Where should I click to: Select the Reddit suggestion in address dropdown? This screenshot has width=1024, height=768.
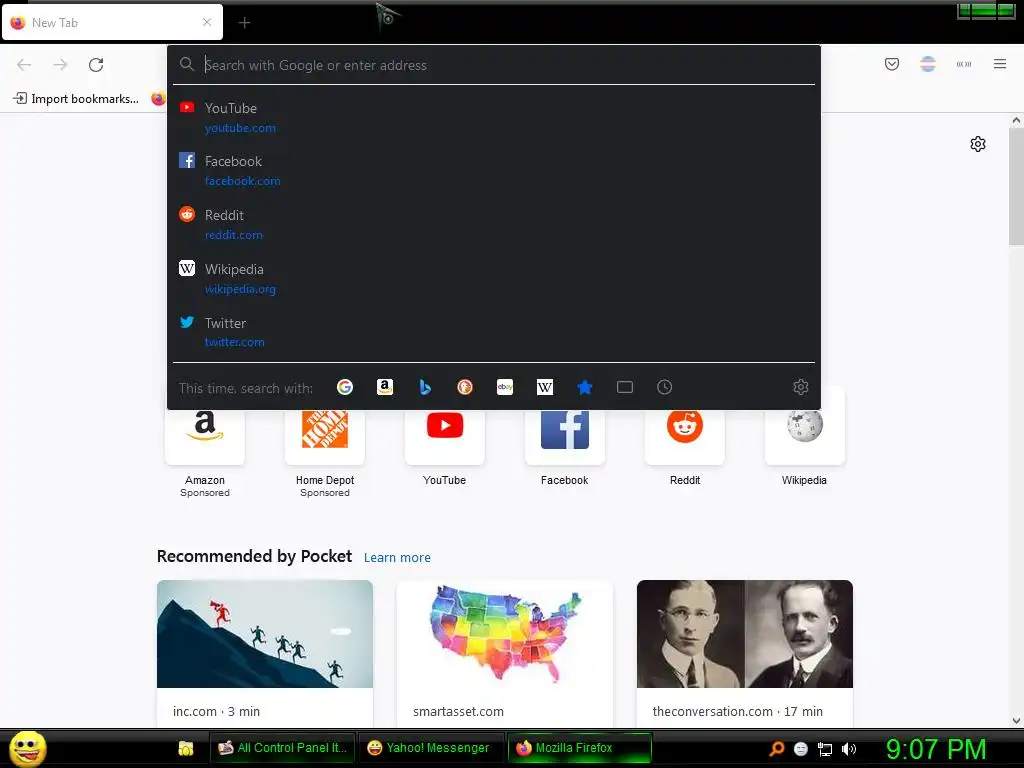[x=494, y=225]
